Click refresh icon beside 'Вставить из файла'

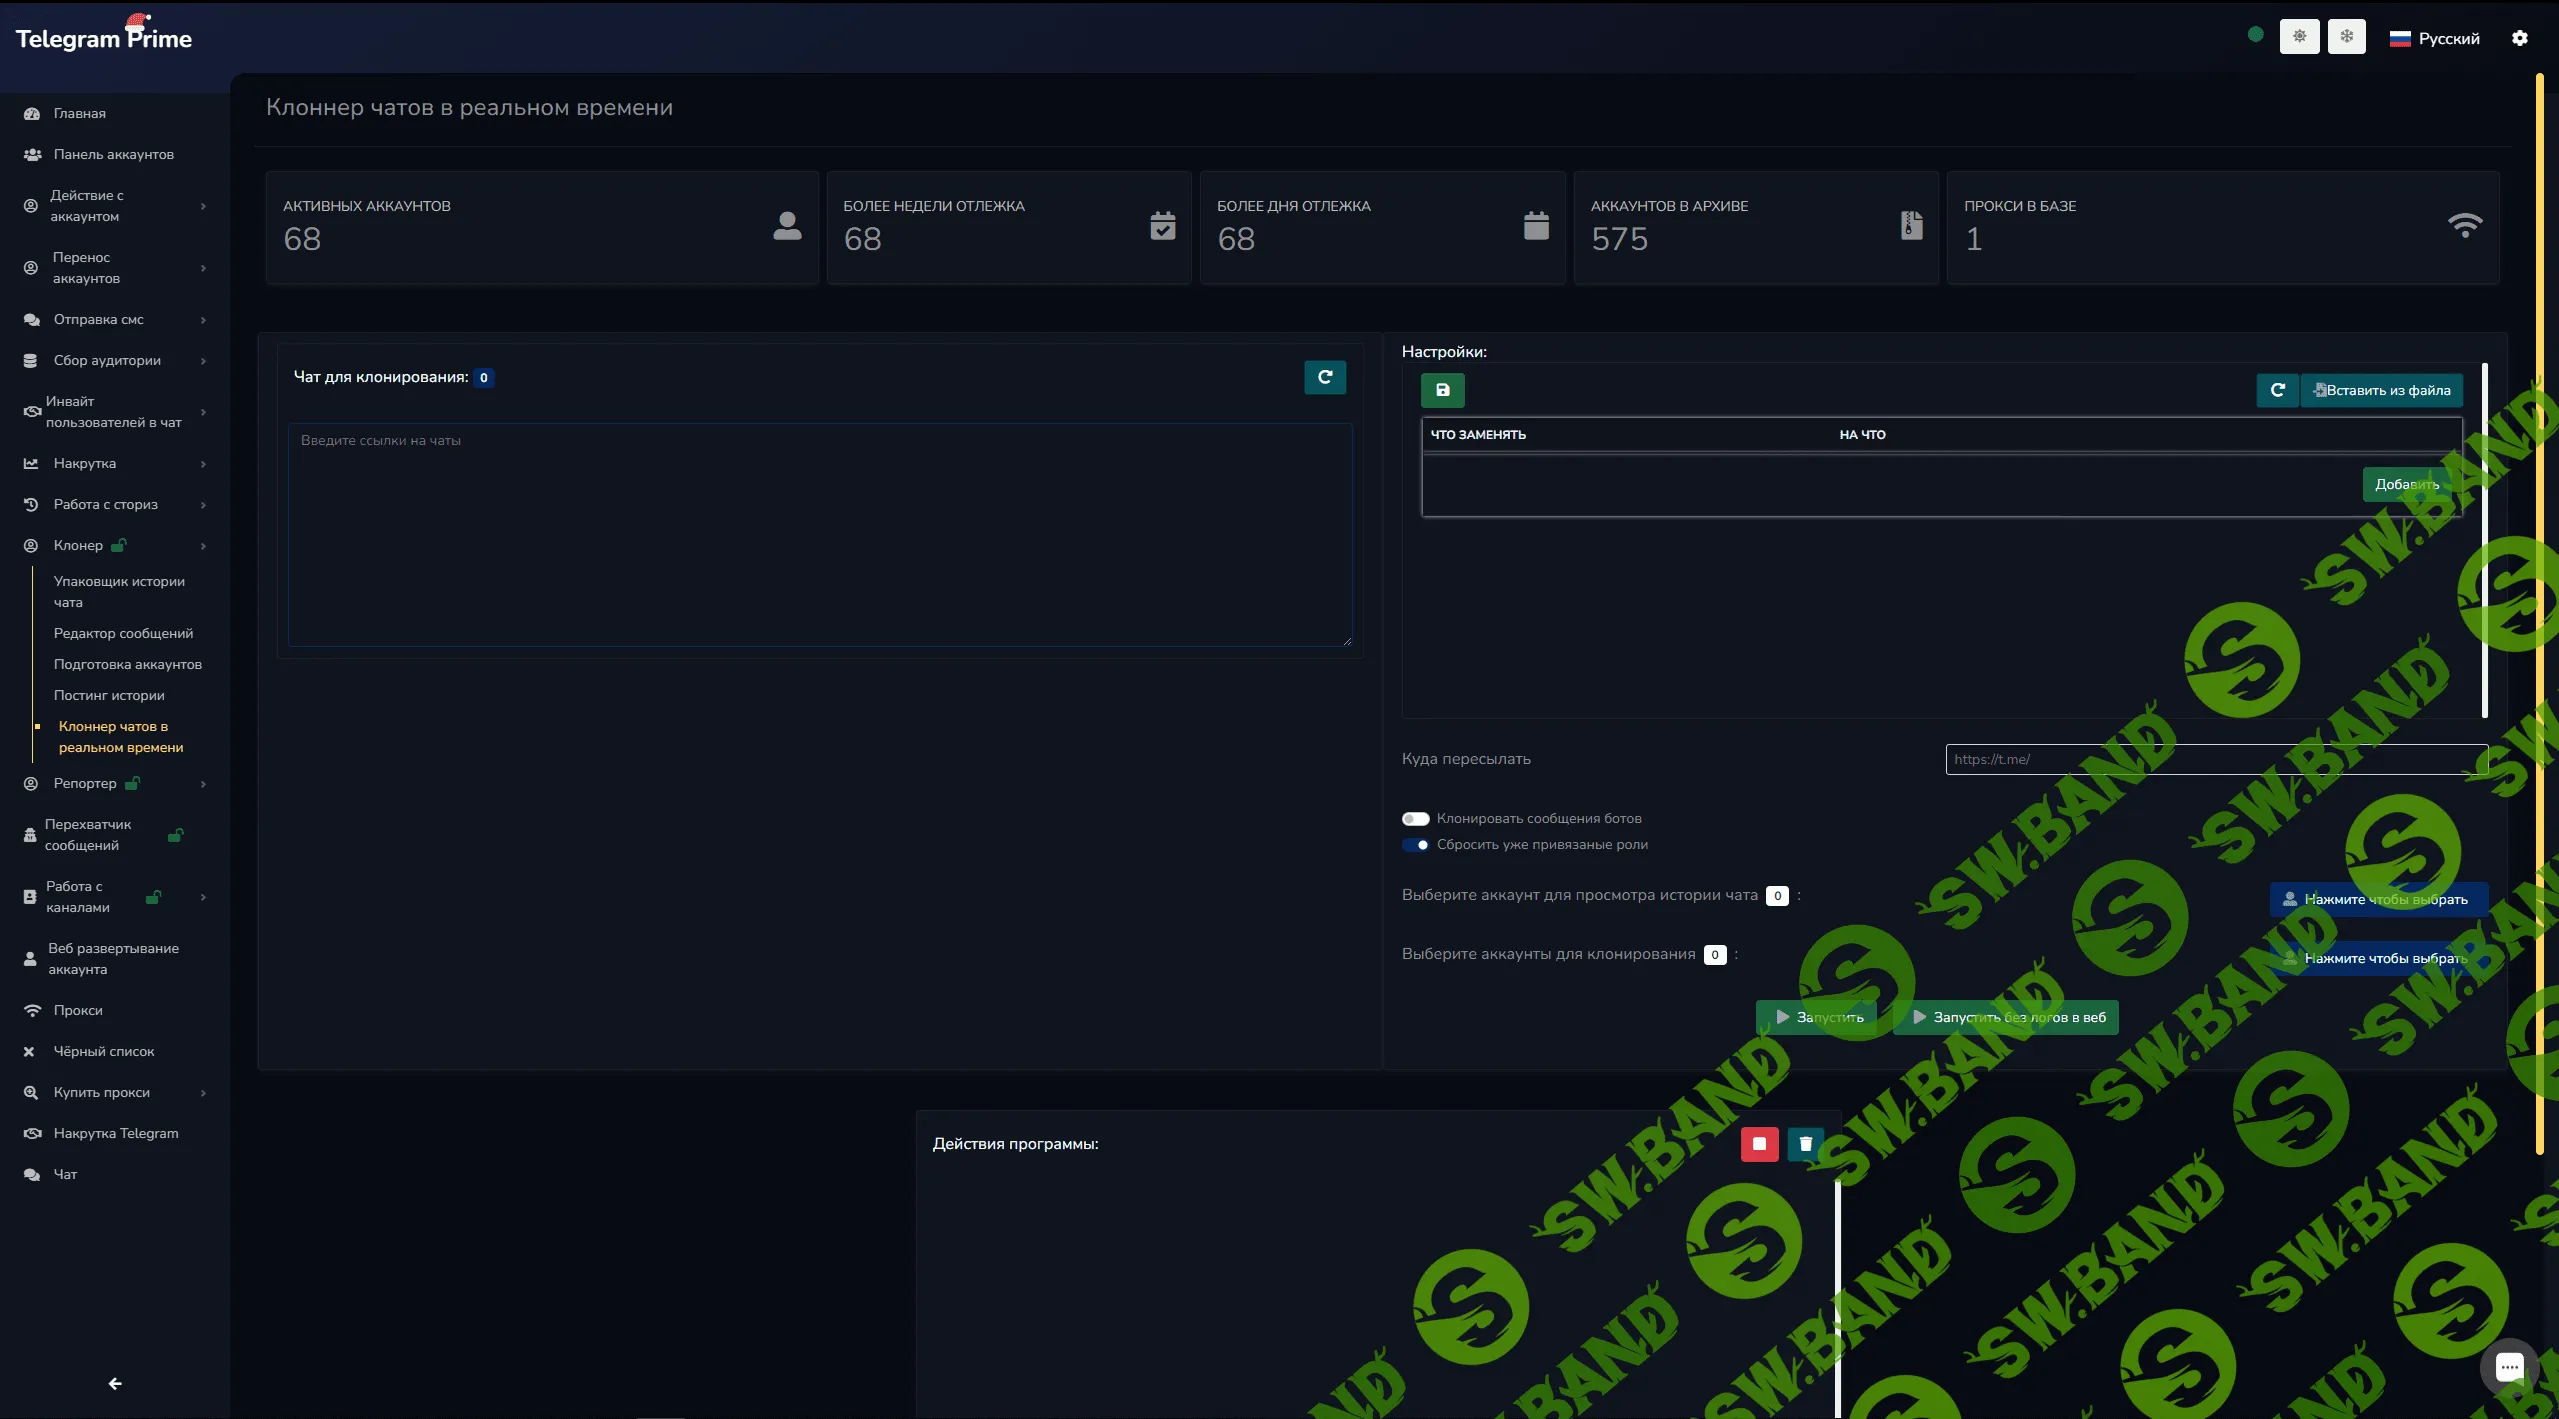coord(2277,390)
